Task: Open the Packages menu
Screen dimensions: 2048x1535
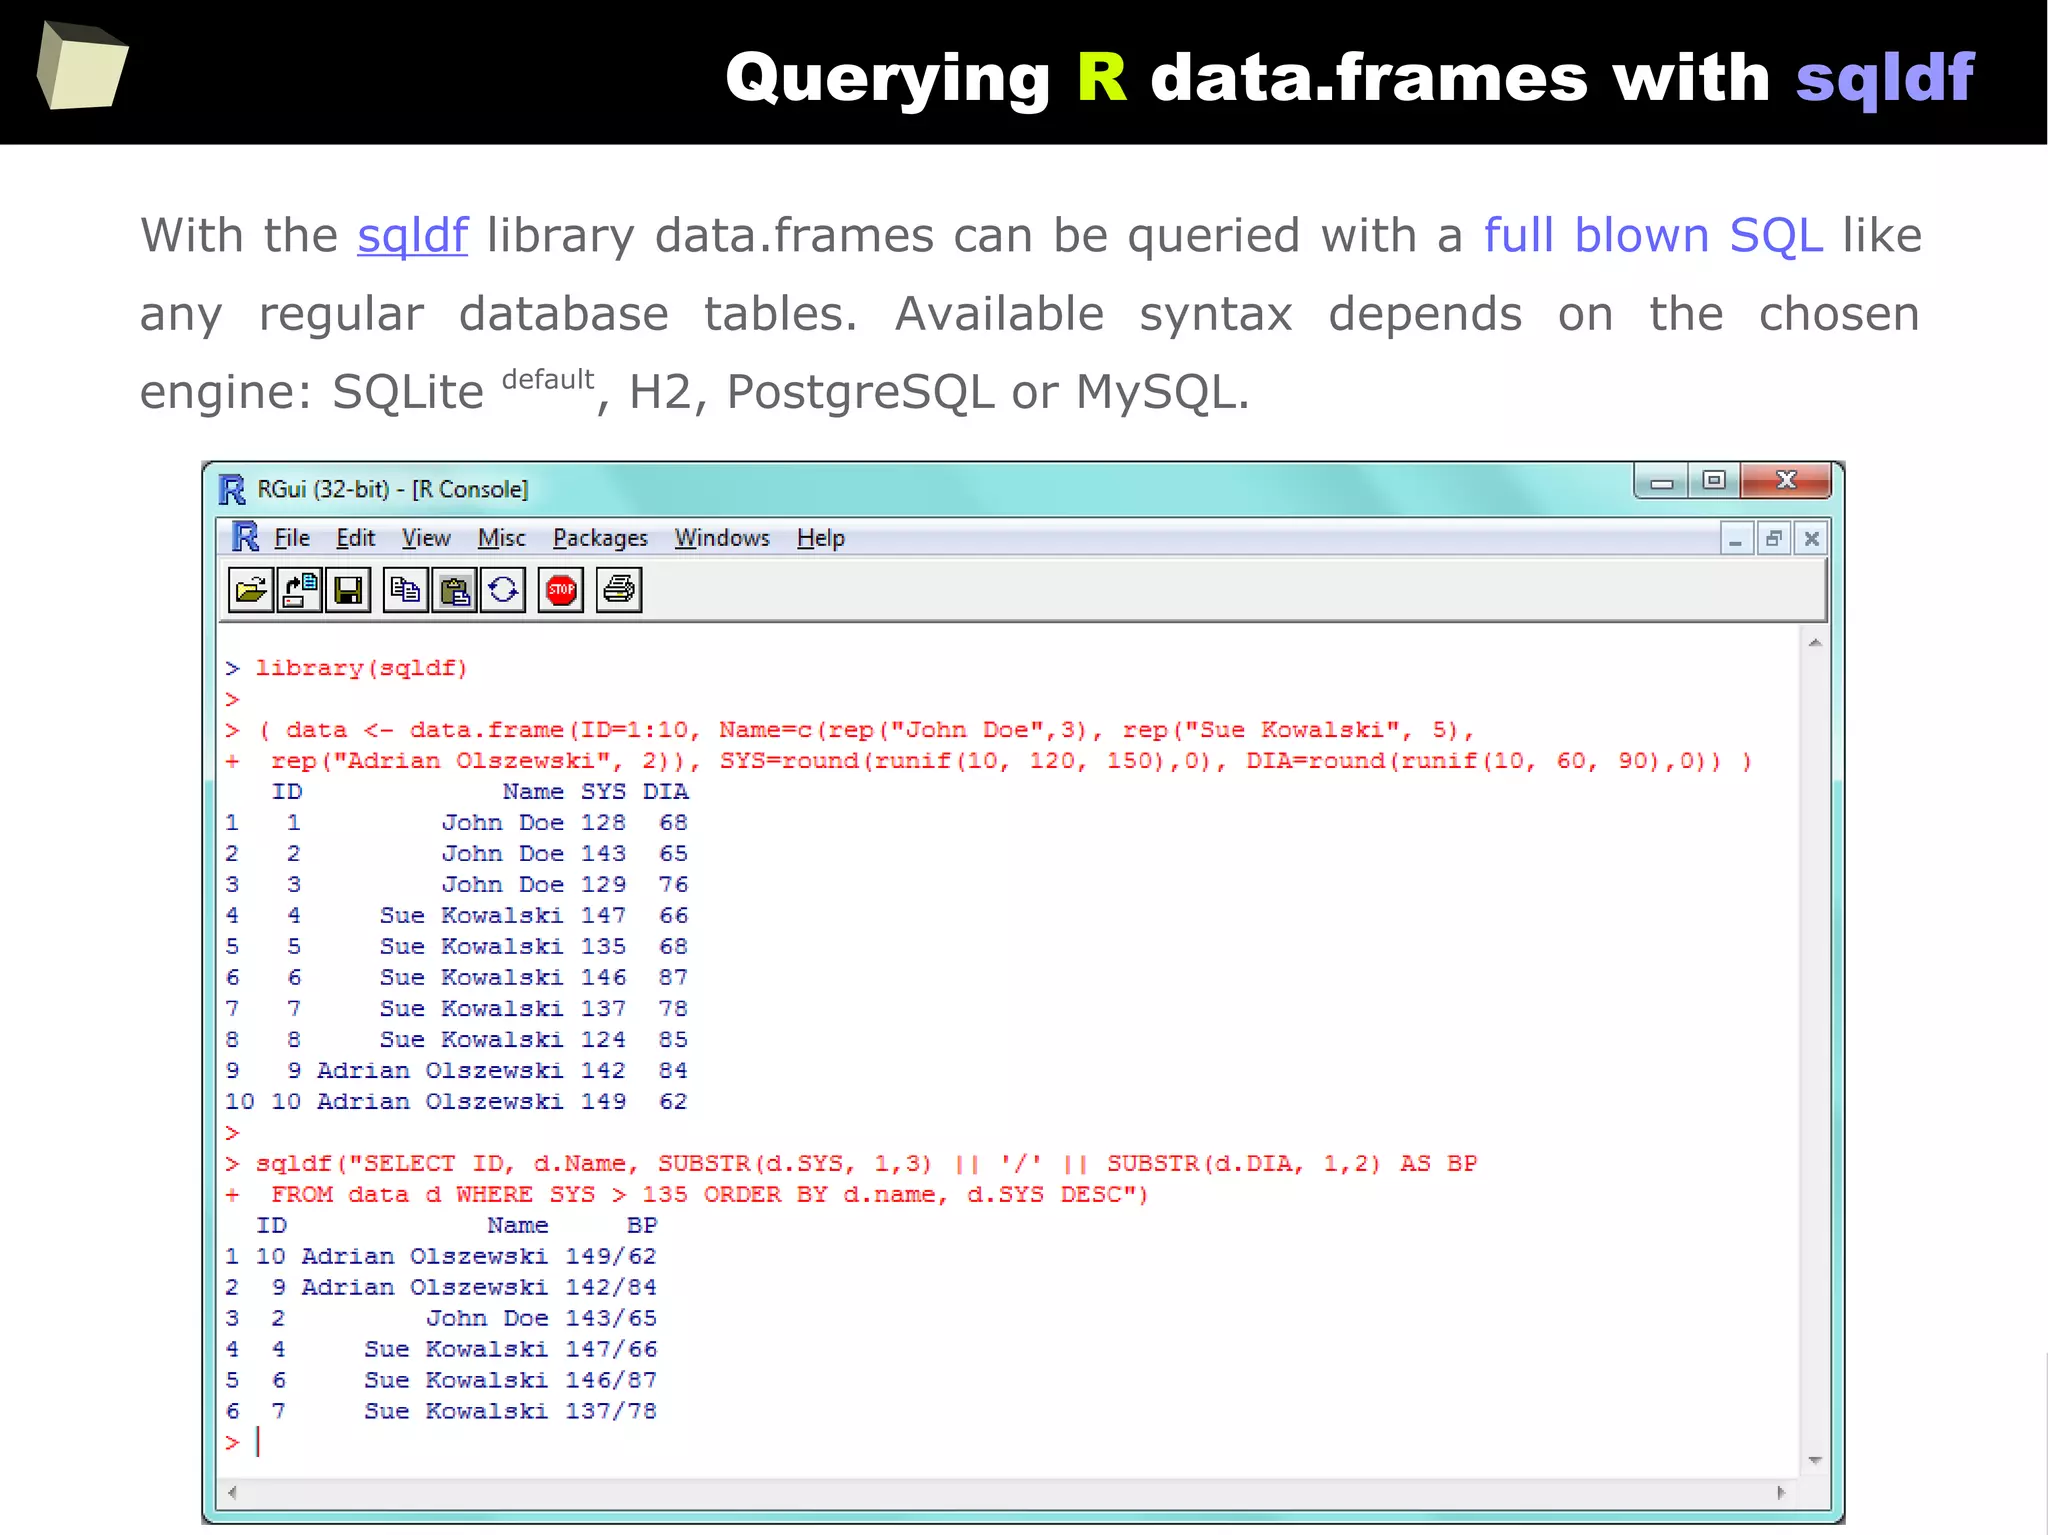Action: pyautogui.click(x=600, y=538)
